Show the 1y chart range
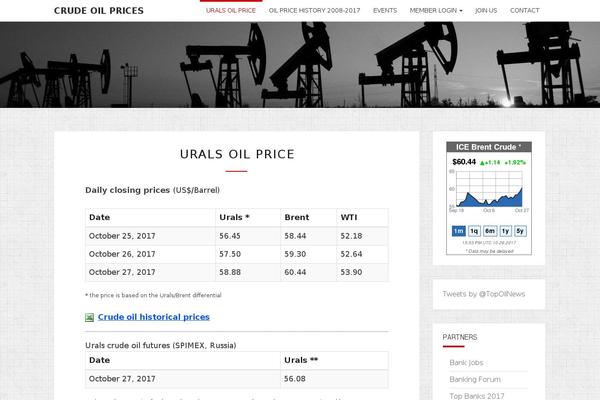This screenshot has height=400, width=600. (x=505, y=231)
